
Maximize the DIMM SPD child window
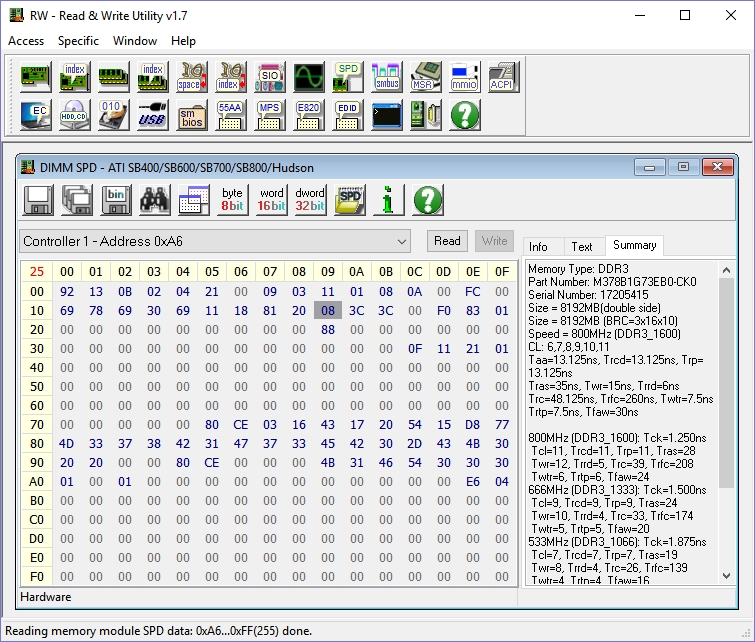coord(683,167)
